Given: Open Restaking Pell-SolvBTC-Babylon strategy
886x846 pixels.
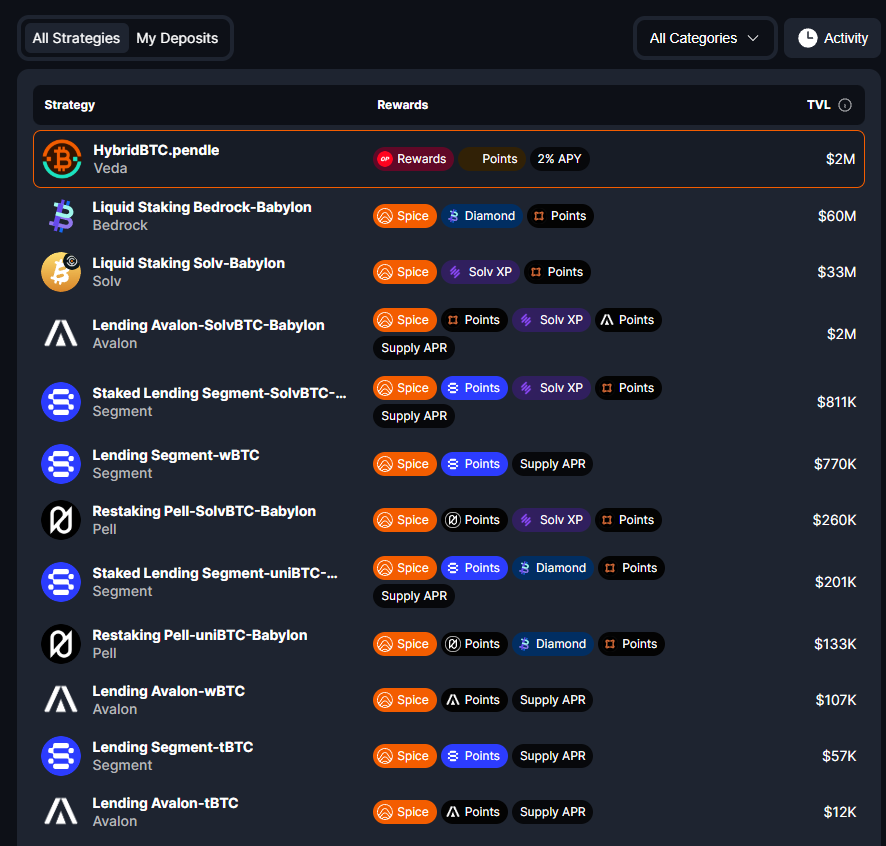Looking at the screenshot, I should tap(204, 511).
